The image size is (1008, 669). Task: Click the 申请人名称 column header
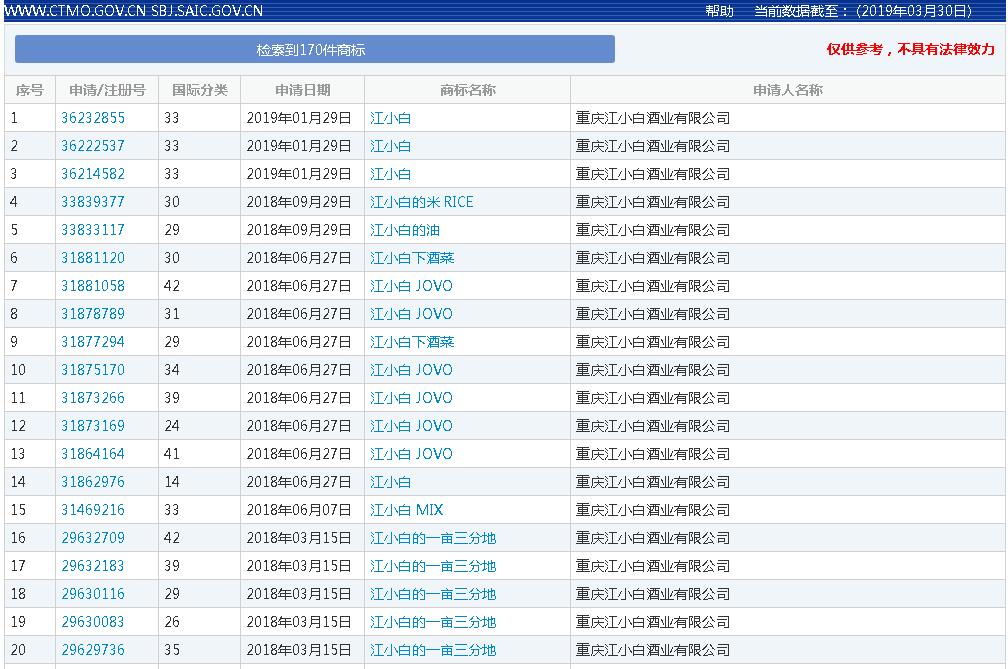coord(788,90)
